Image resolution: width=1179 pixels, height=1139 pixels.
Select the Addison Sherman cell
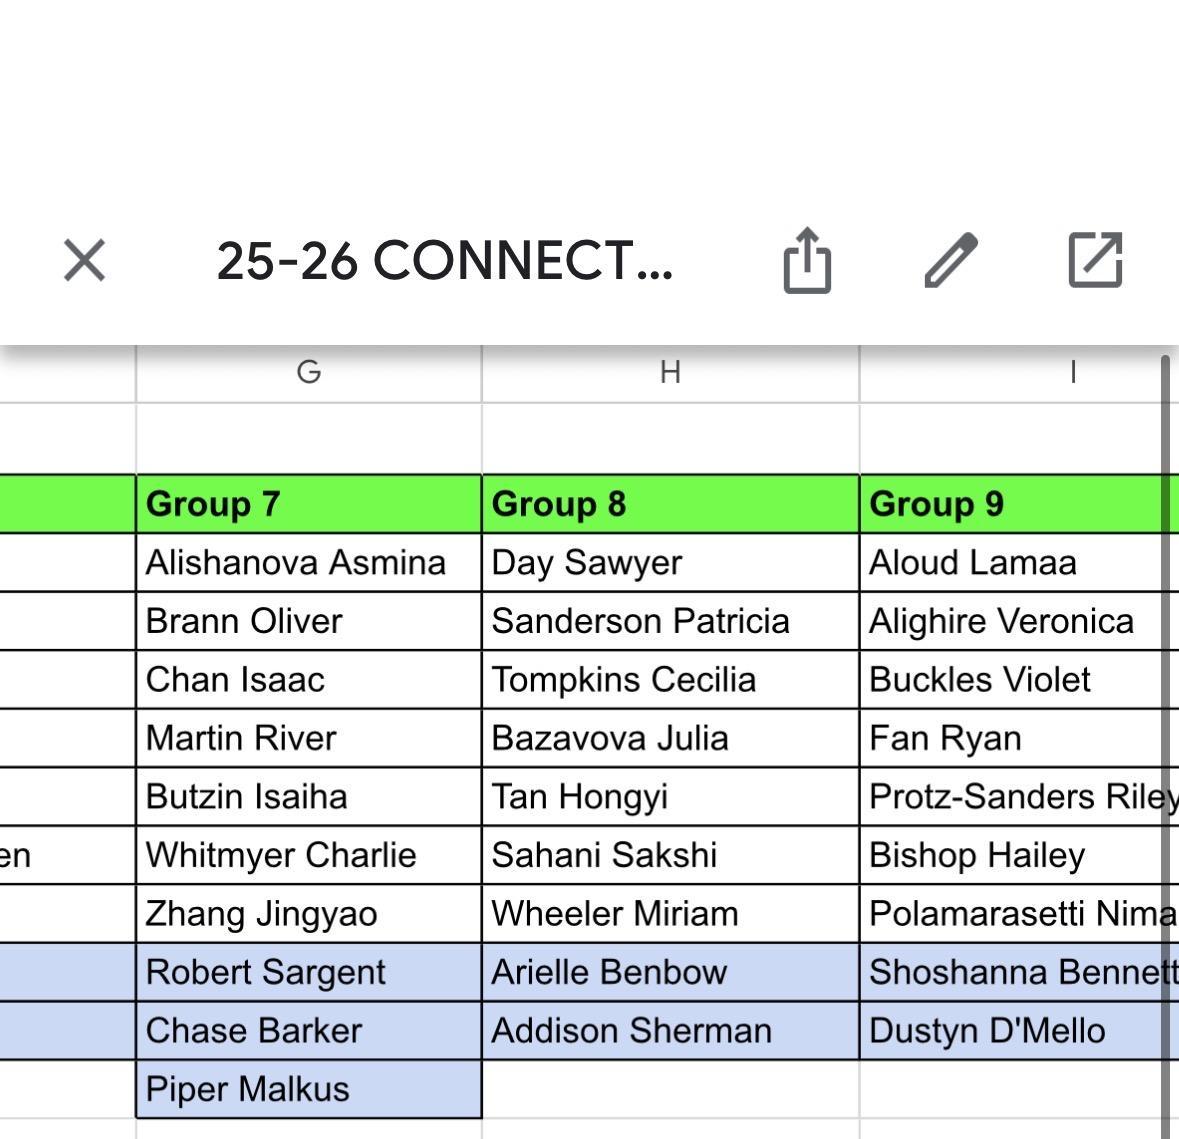(x=670, y=1031)
